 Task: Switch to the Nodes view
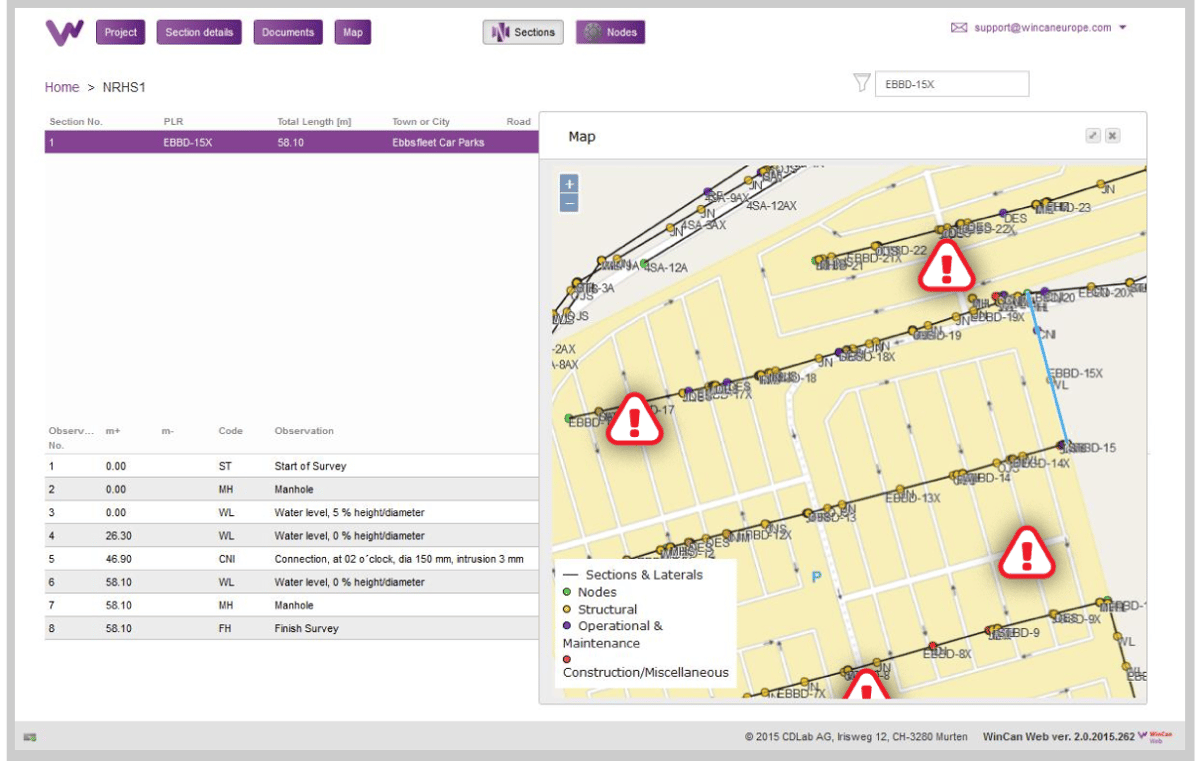(610, 32)
